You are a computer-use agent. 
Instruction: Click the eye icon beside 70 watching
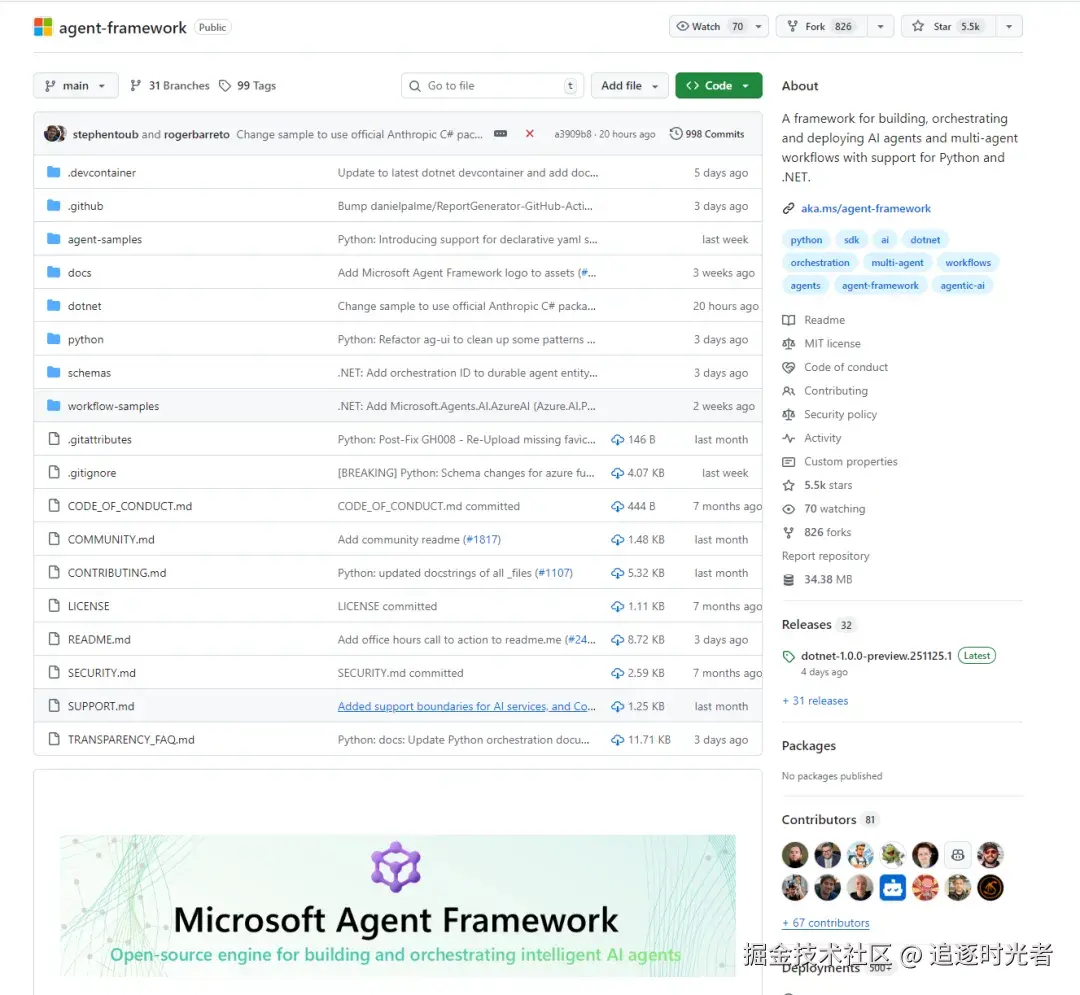789,509
